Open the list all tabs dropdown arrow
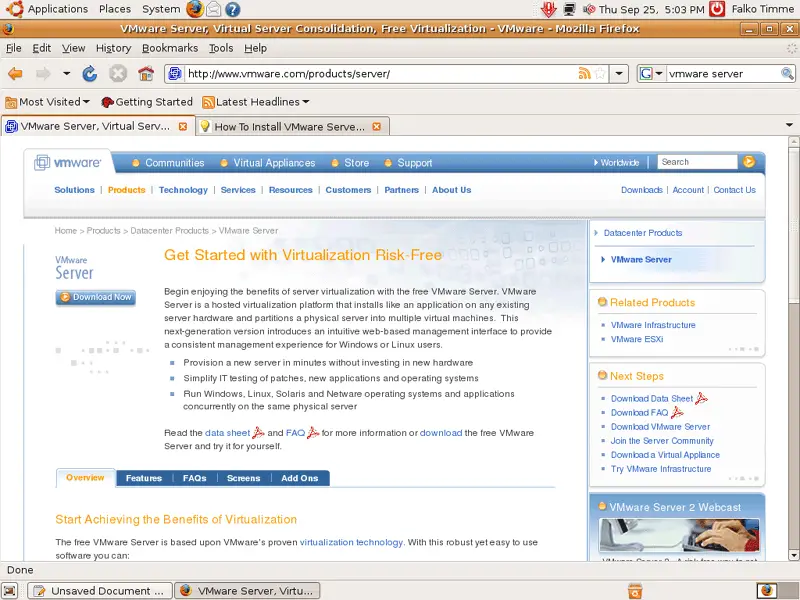This screenshot has height=600, width=800. point(789,125)
